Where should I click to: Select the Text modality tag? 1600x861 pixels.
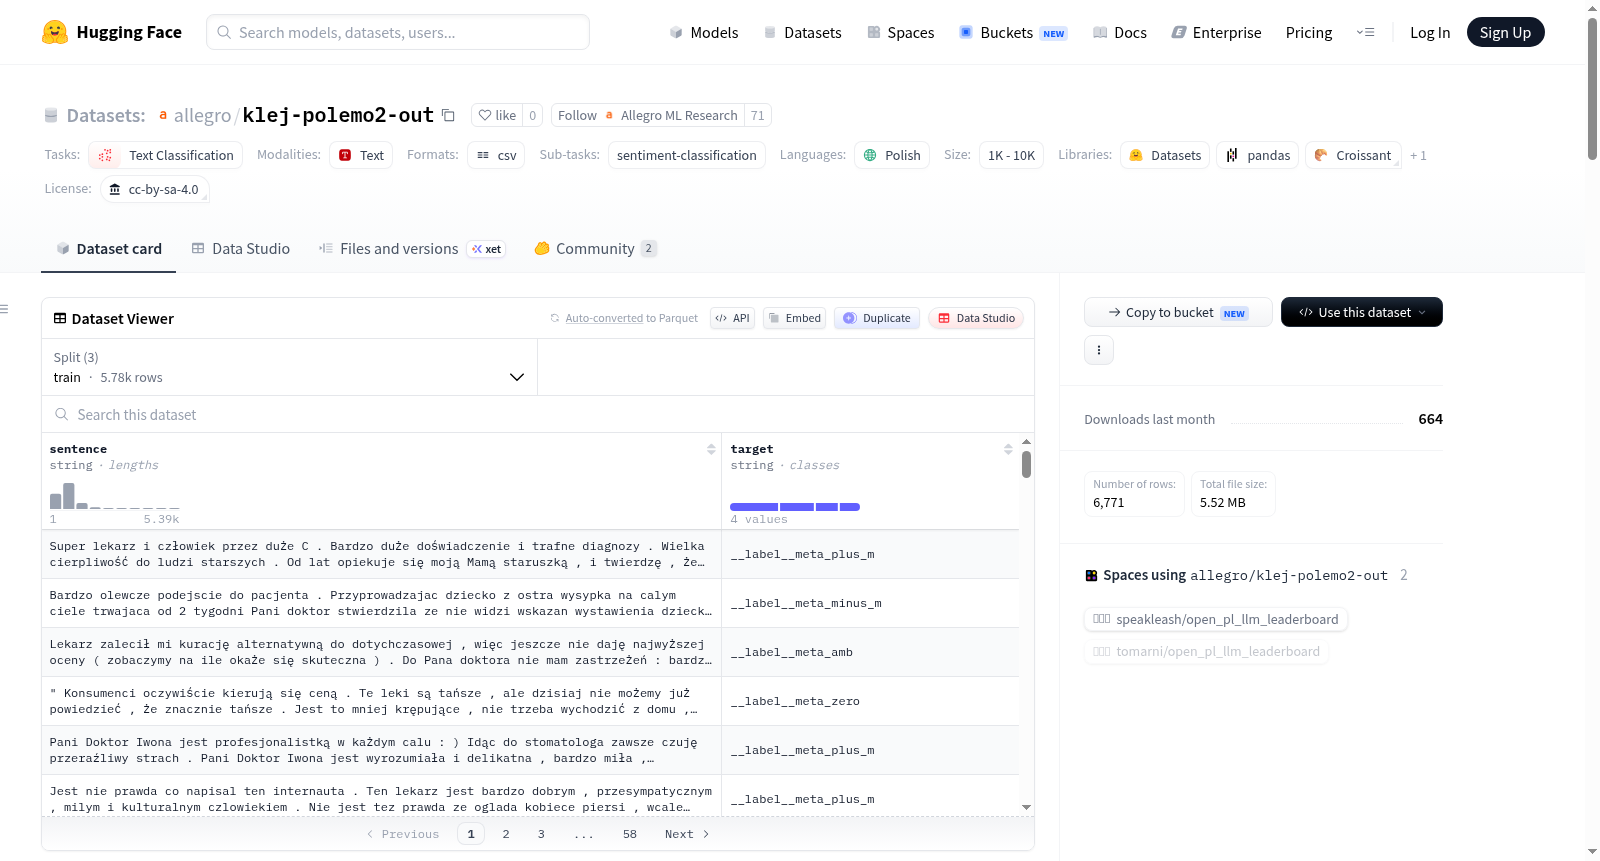[361, 155]
